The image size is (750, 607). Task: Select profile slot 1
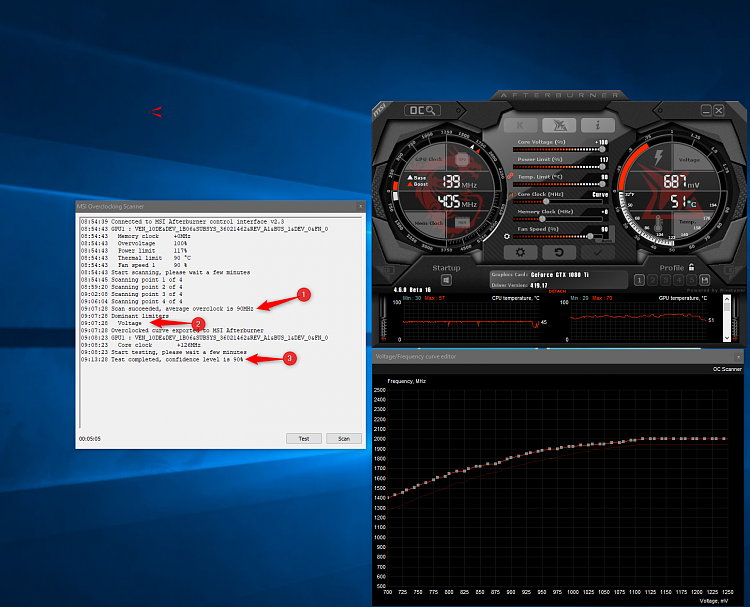(x=640, y=280)
